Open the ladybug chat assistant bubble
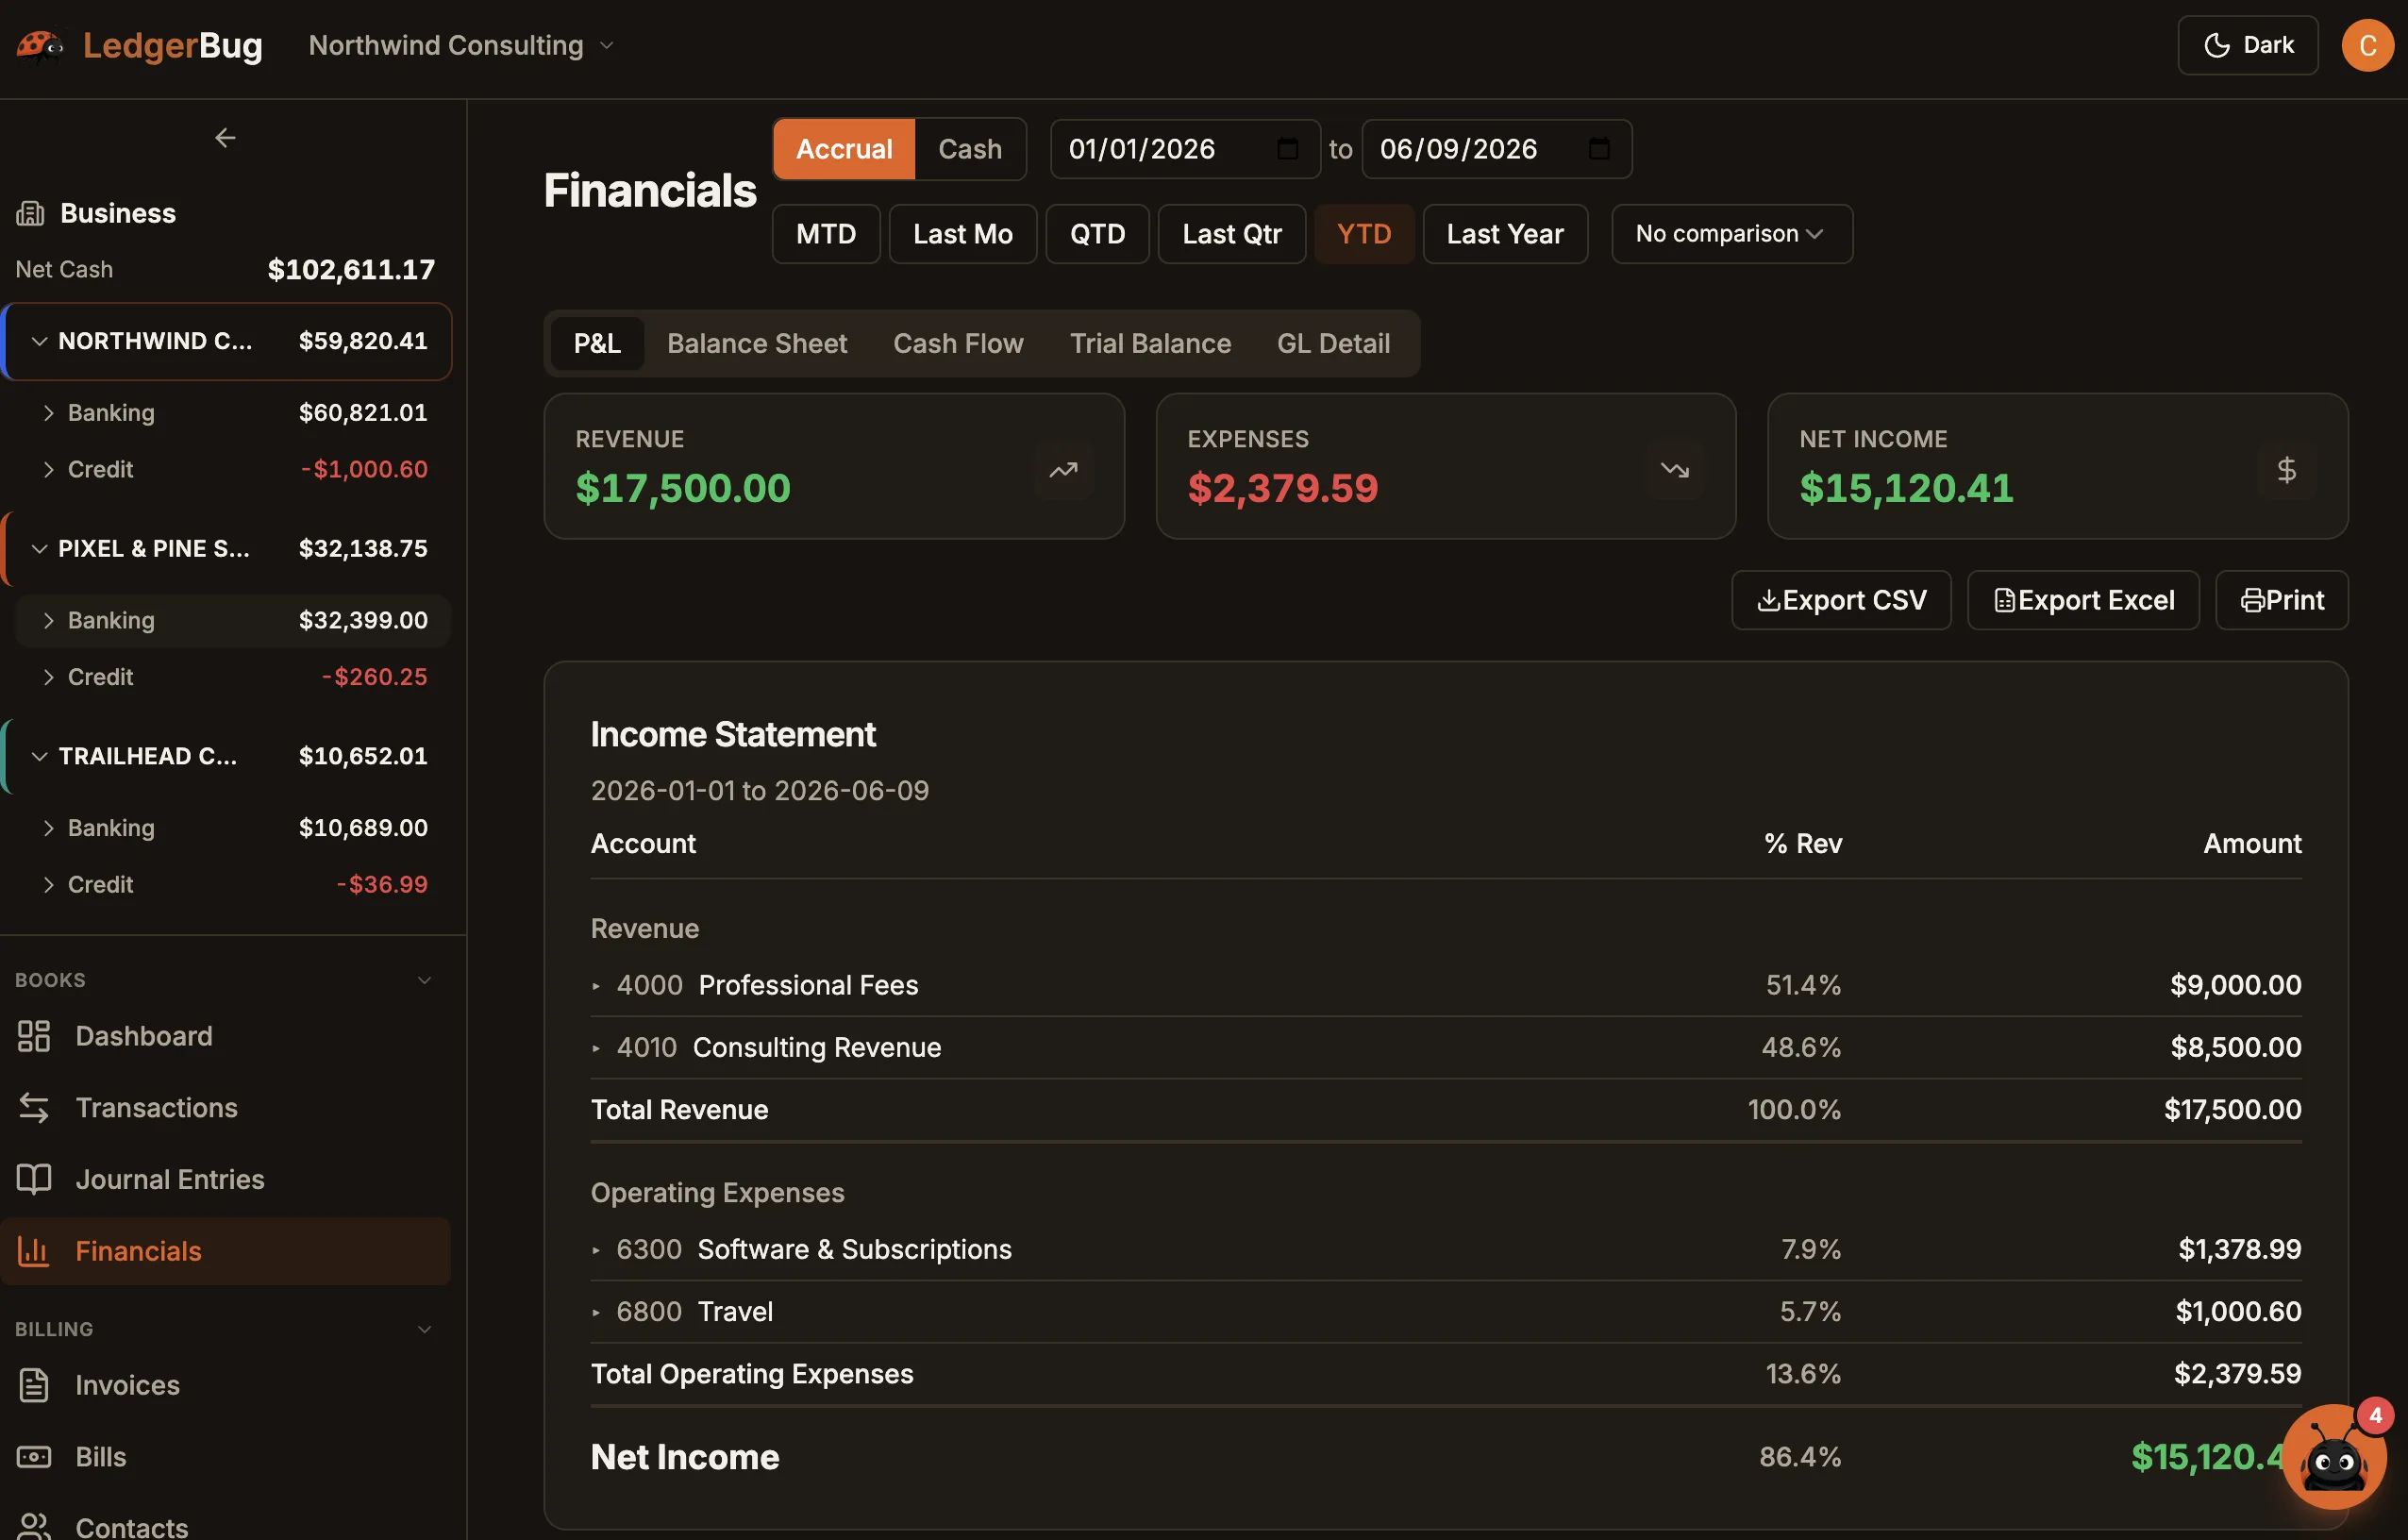The image size is (2408, 1540). coord(2334,1456)
